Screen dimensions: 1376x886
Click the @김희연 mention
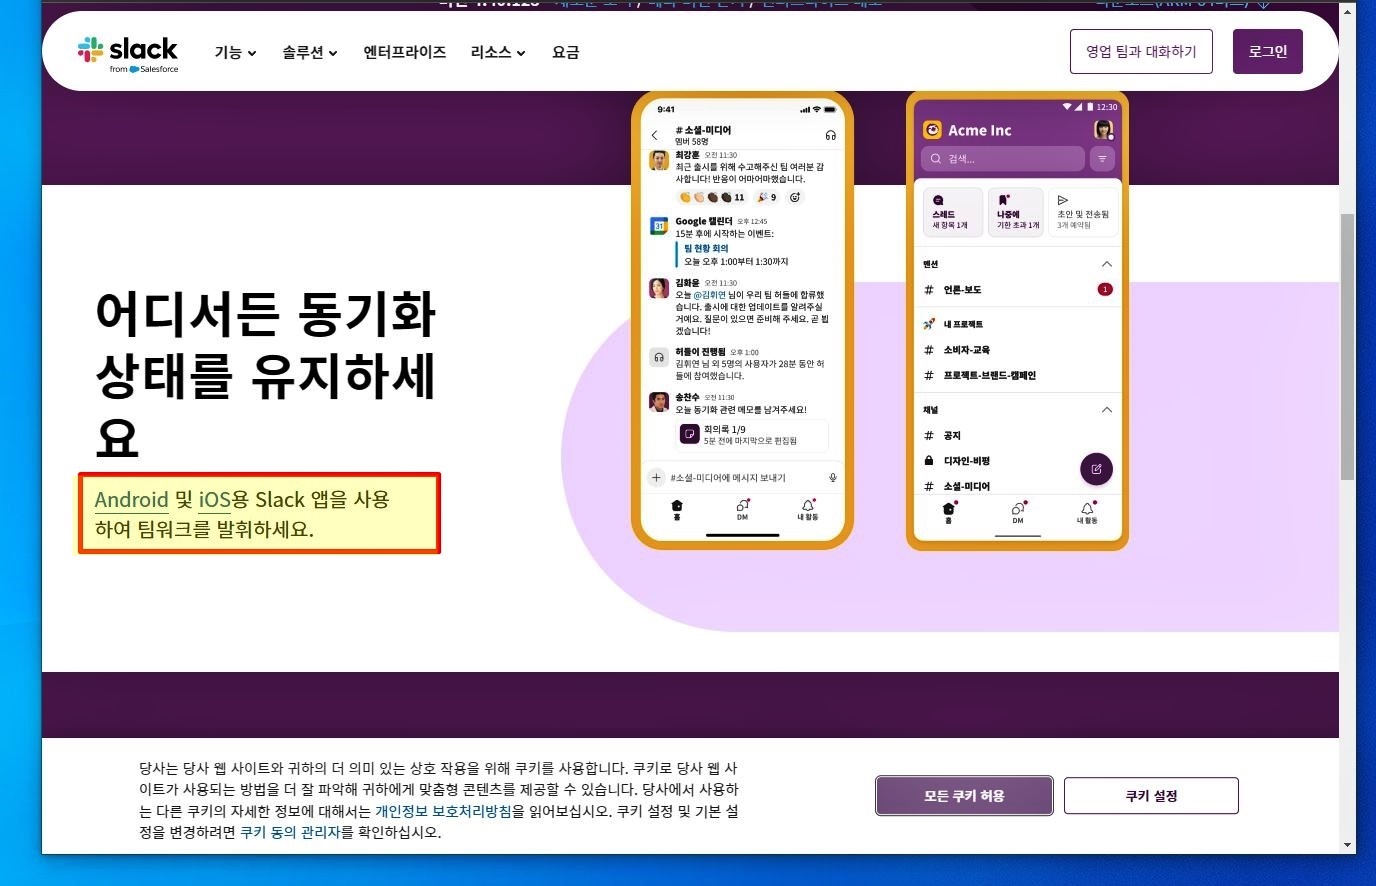[x=709, y=295]
